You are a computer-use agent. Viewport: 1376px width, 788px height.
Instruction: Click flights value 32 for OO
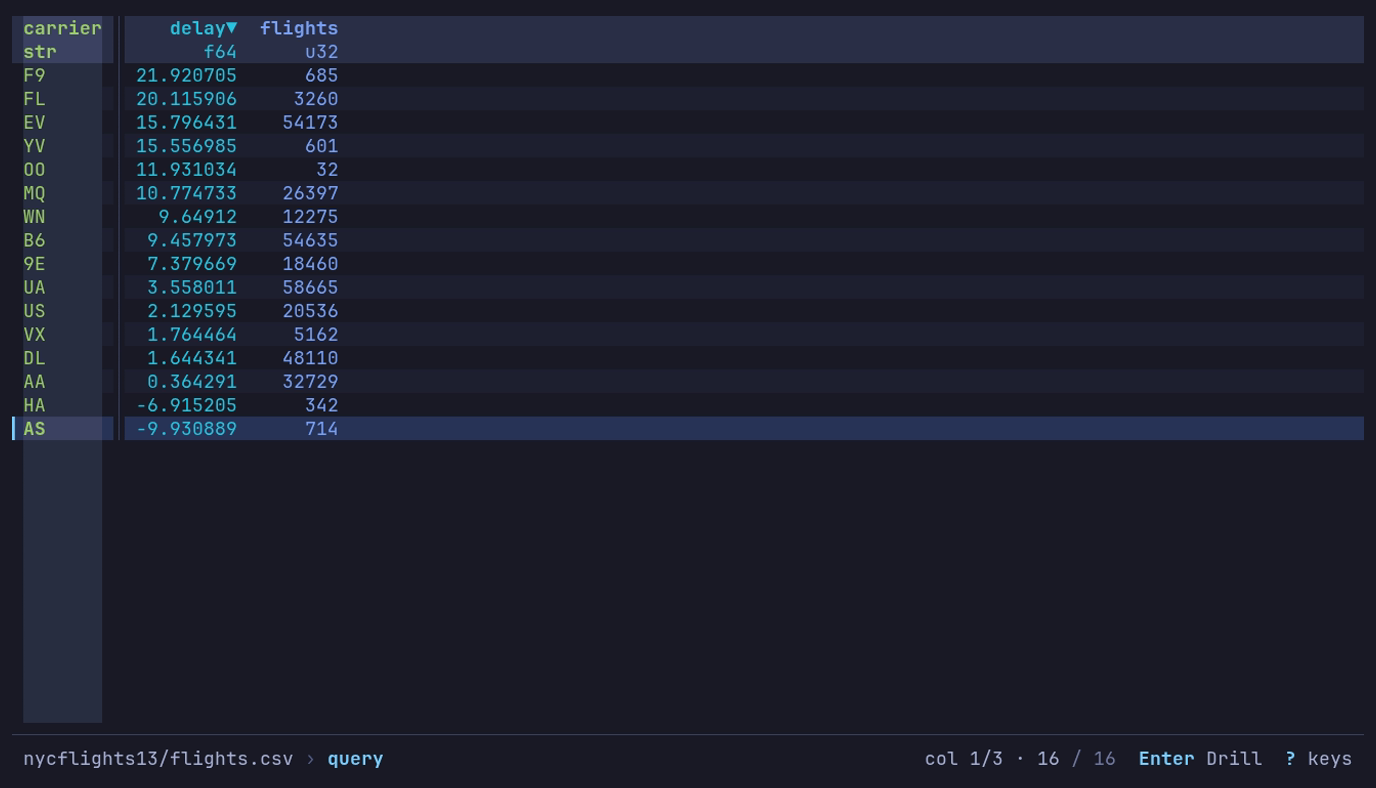coord(327,169)
